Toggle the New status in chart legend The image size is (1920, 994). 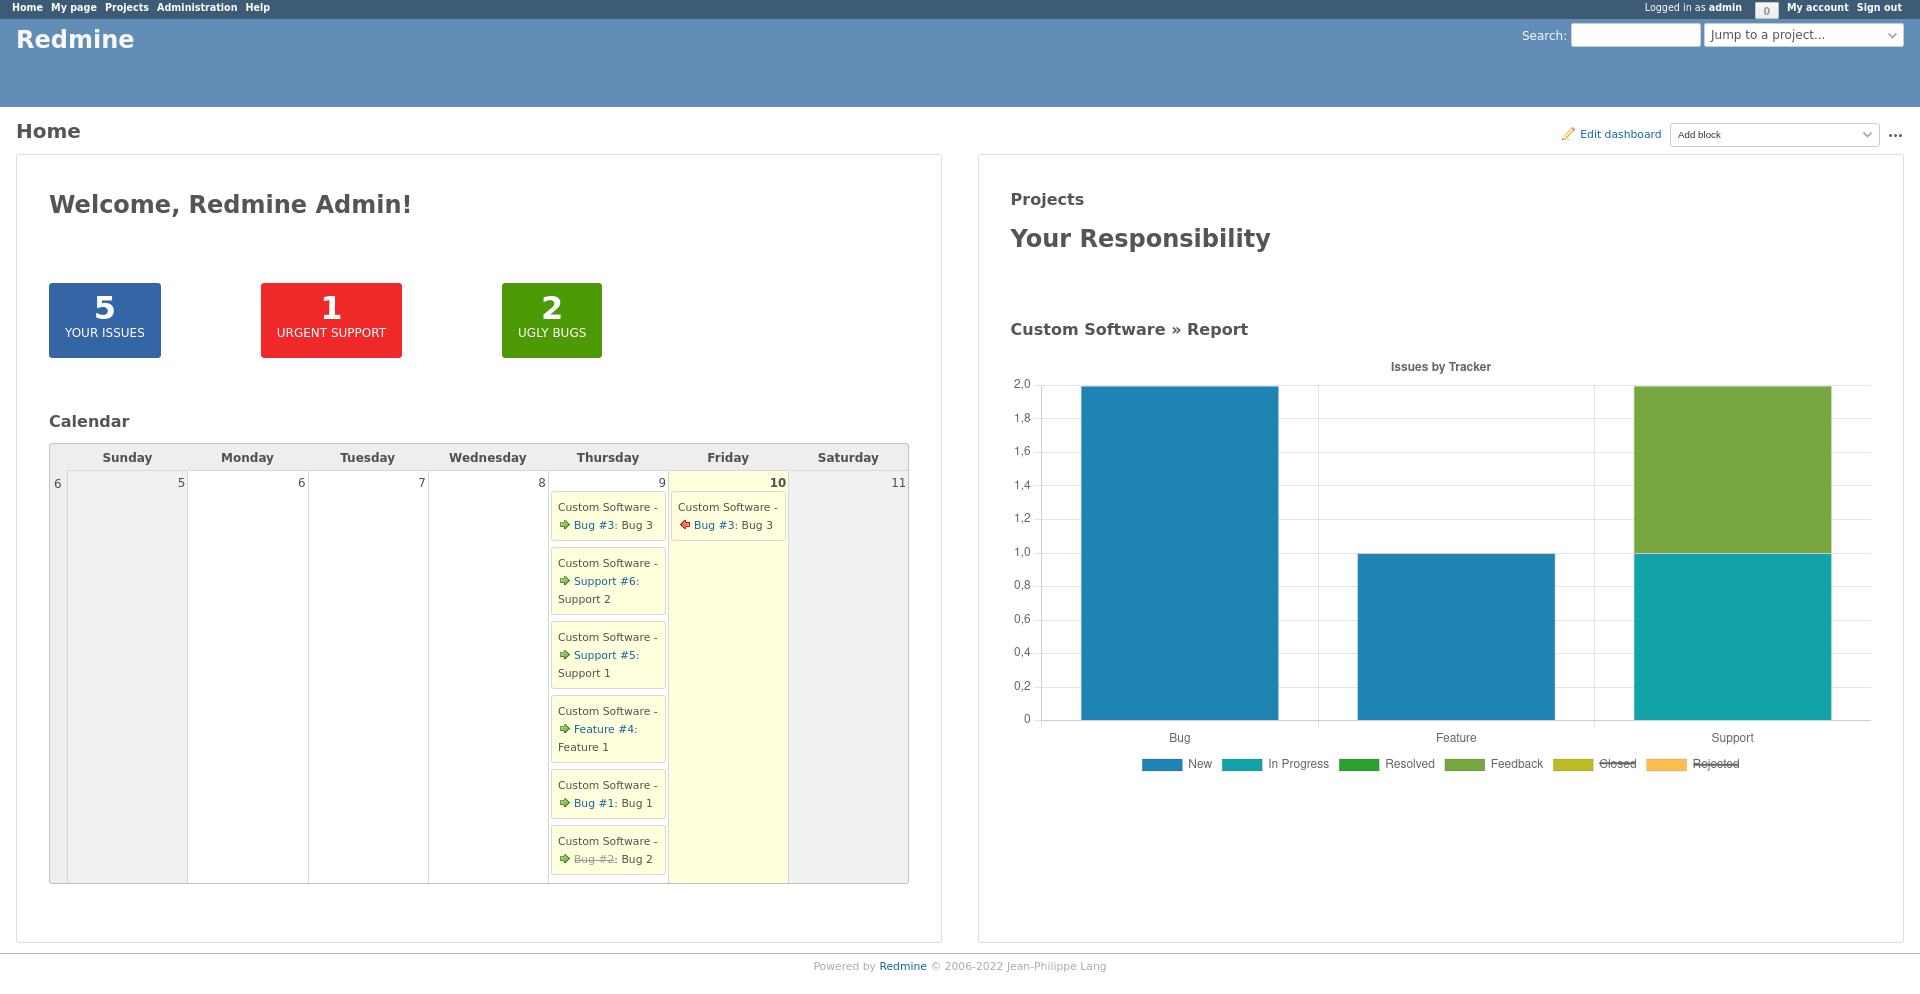click(x=1177, y=764)
